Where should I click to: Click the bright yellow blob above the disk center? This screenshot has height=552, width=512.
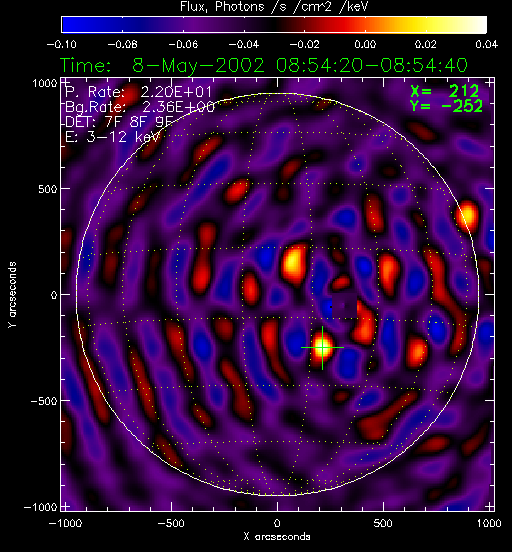click(x=293, y=263)
